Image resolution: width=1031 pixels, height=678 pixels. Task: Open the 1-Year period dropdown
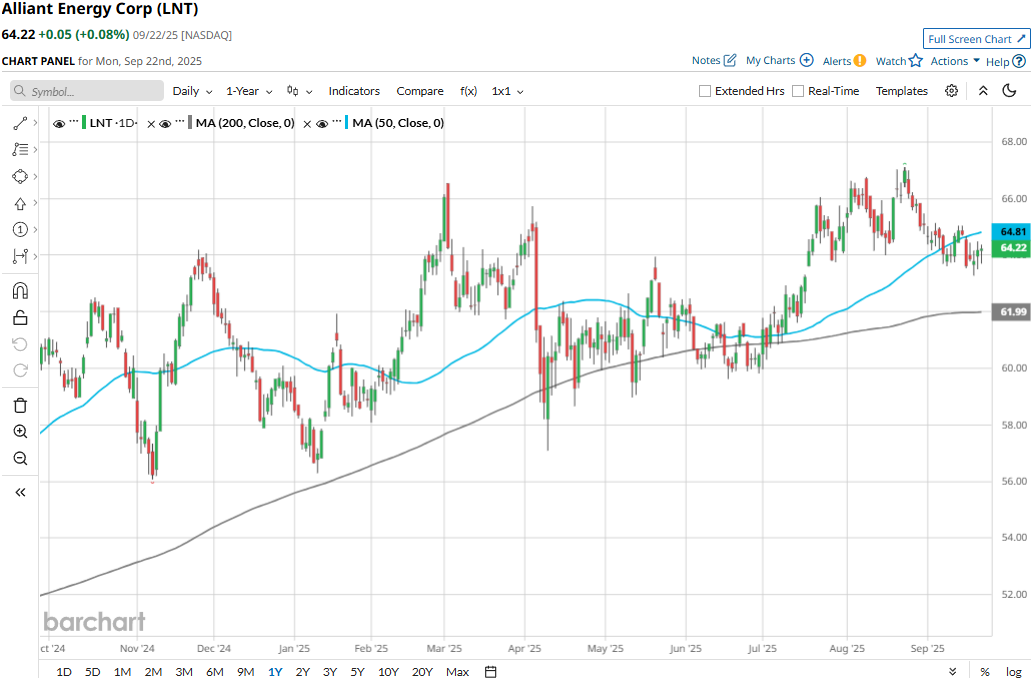[249, 91]
